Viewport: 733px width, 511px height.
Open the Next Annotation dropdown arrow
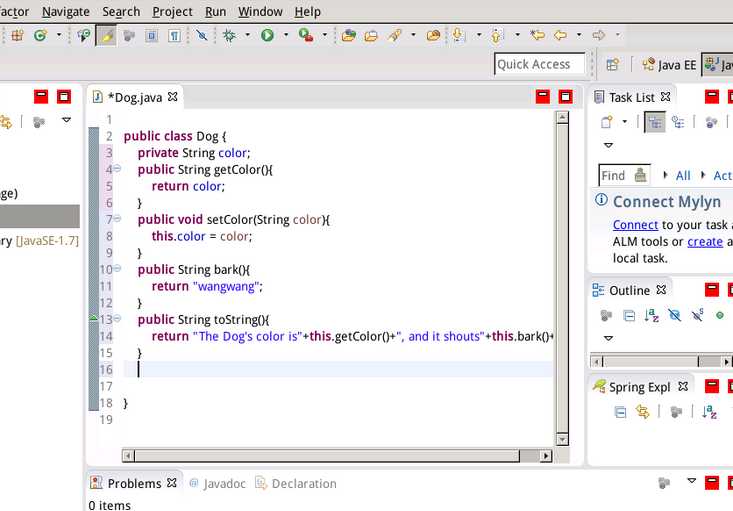[479, 35]
